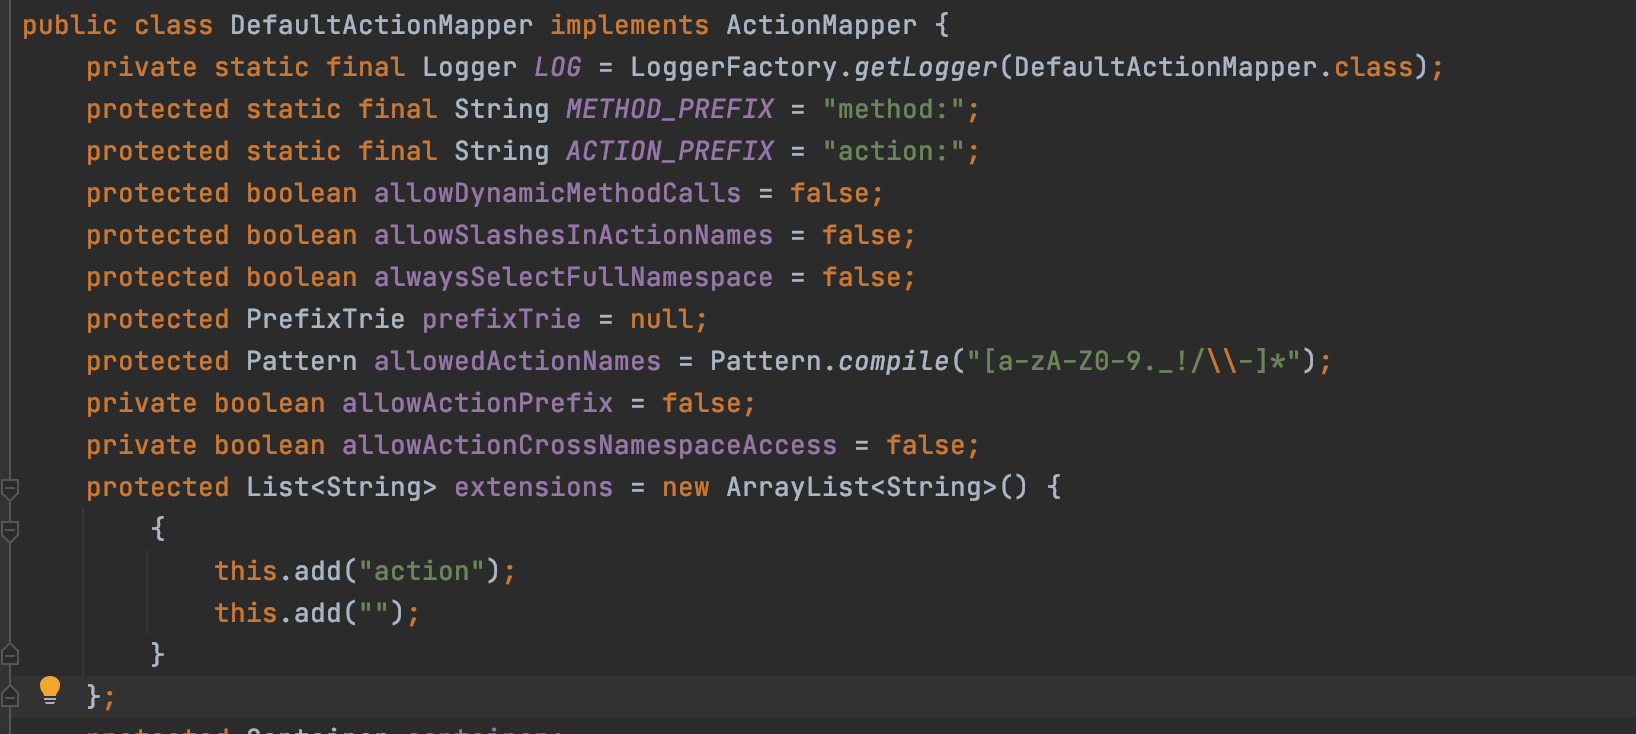Click the List<String> type

341,487
